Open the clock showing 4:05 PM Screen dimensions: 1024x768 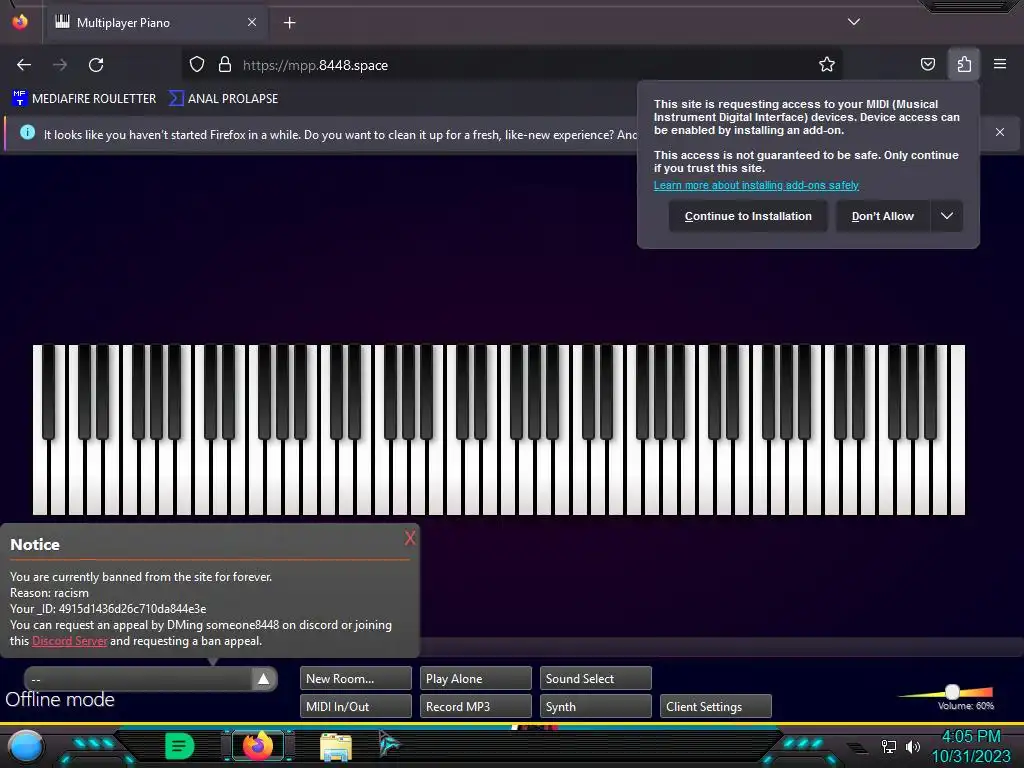(971, 746)
